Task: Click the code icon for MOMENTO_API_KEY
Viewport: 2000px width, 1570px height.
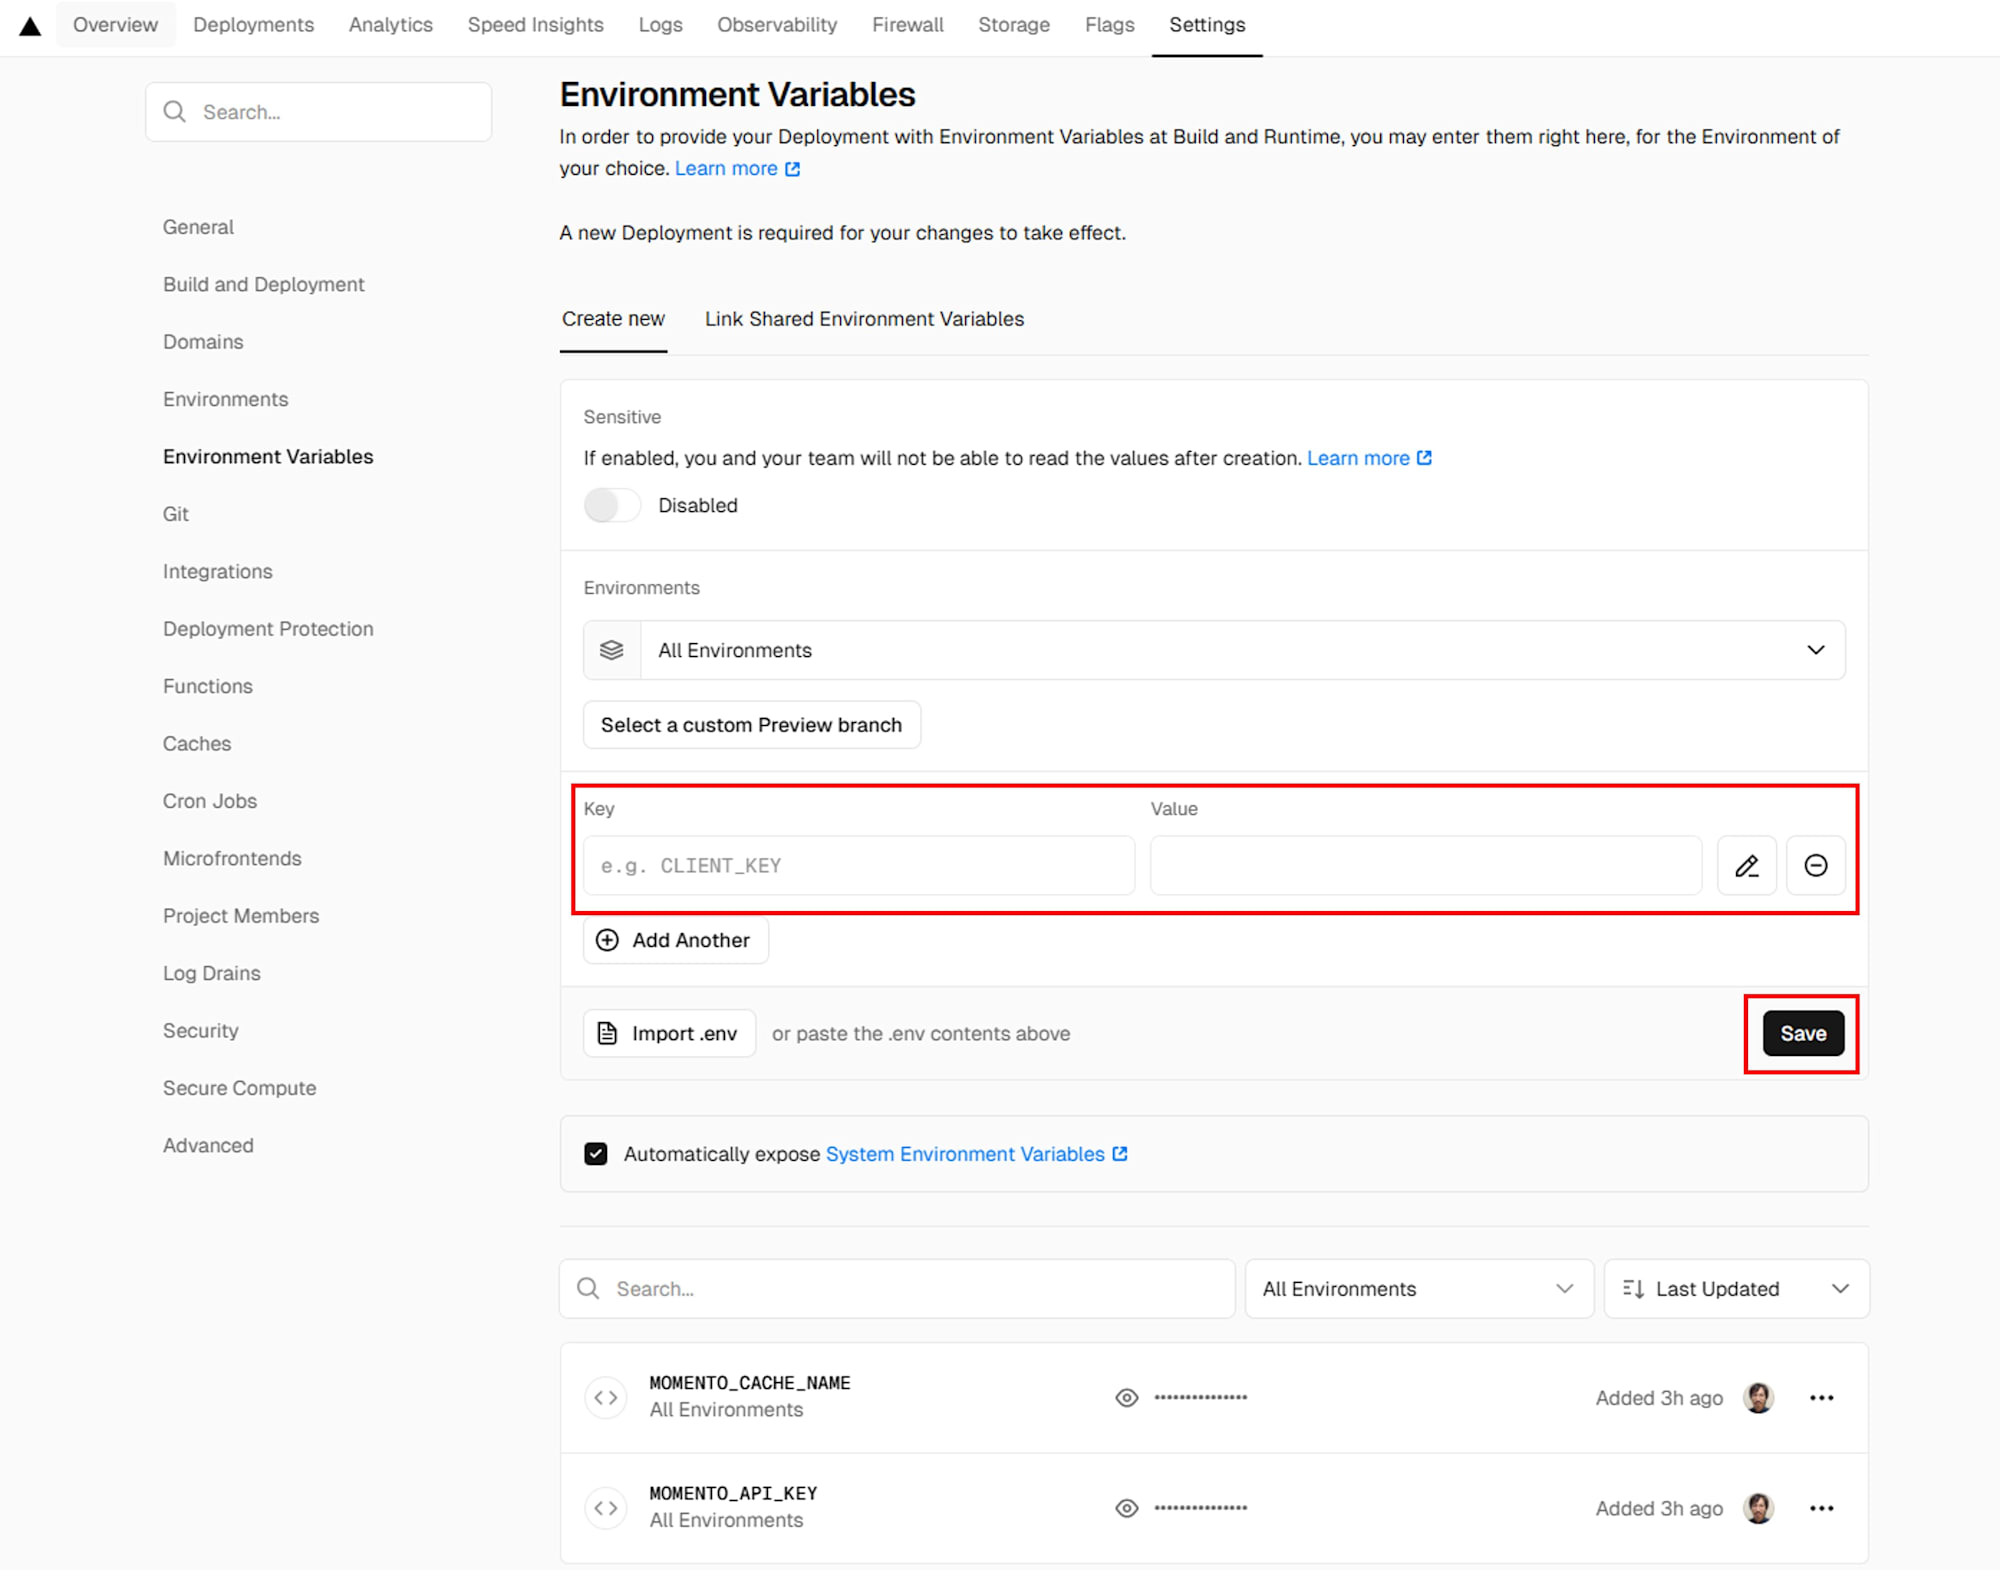Action: tap(606, 1508)
